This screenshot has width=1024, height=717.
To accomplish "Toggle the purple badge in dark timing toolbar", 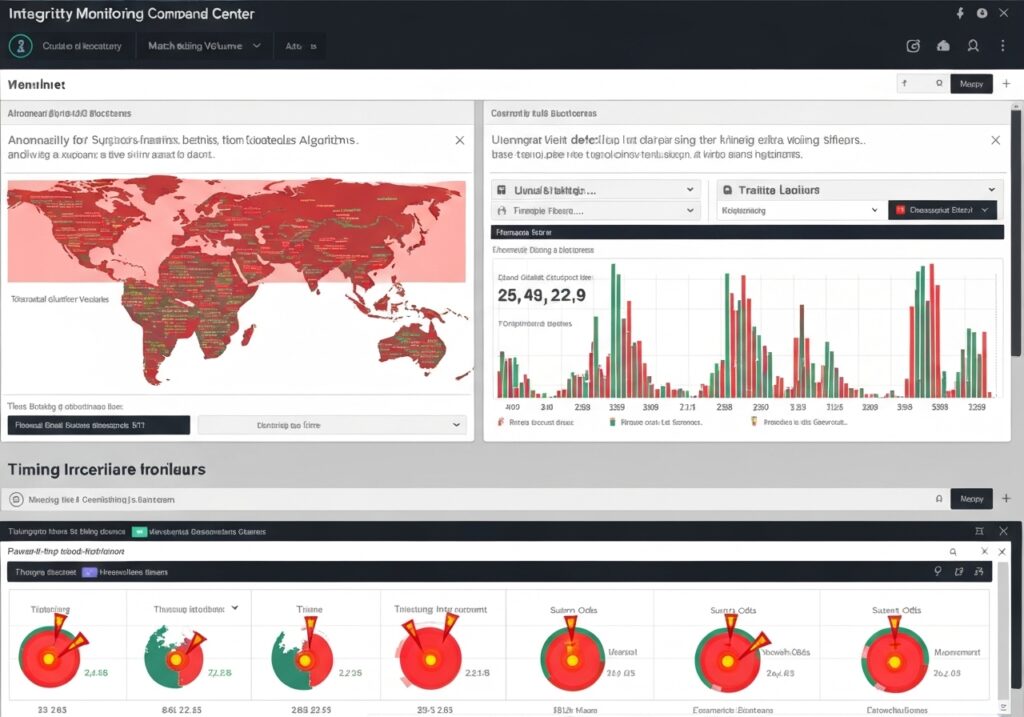I will click(x=89, y=572).
